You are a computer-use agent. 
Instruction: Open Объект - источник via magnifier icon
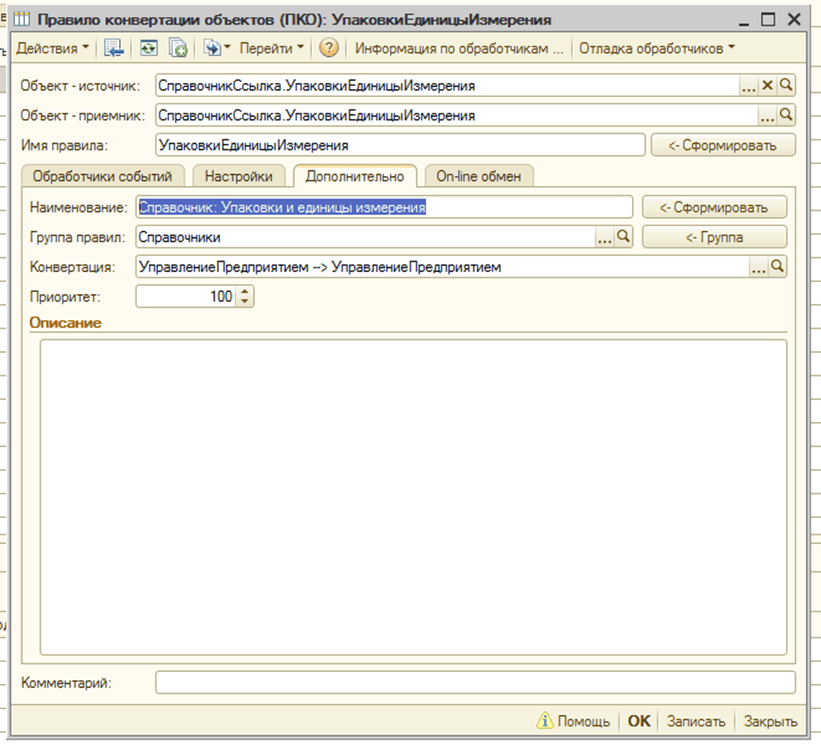tap(786, 86)
